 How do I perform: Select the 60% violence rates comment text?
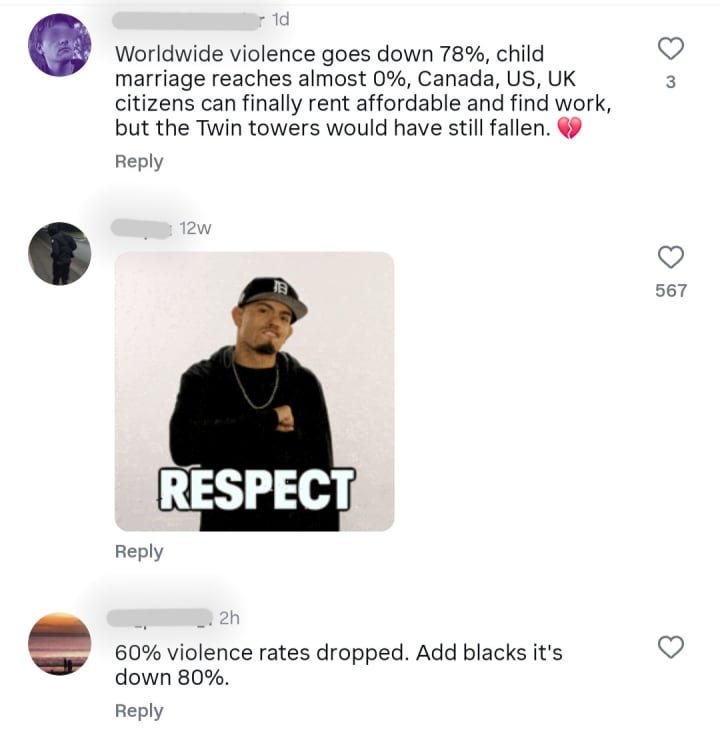click(338, 665)
